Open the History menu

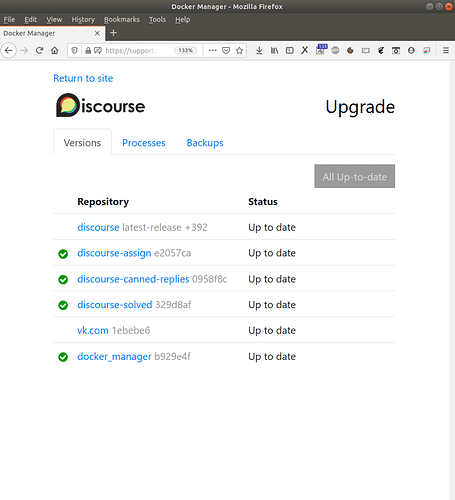[x=83, y=20]
